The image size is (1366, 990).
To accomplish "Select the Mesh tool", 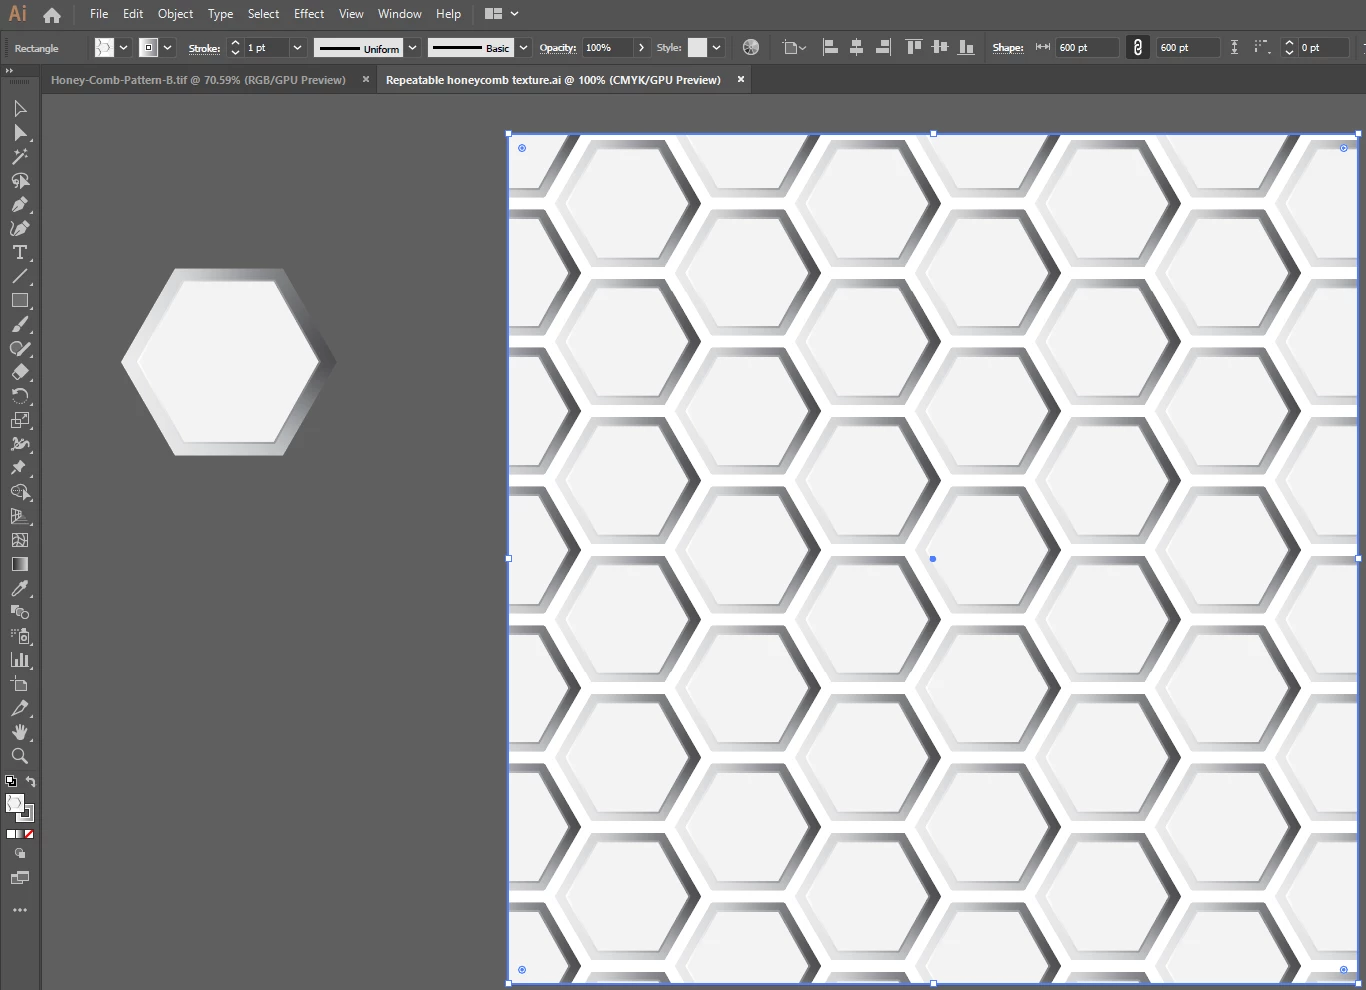I will pos(19,540).
